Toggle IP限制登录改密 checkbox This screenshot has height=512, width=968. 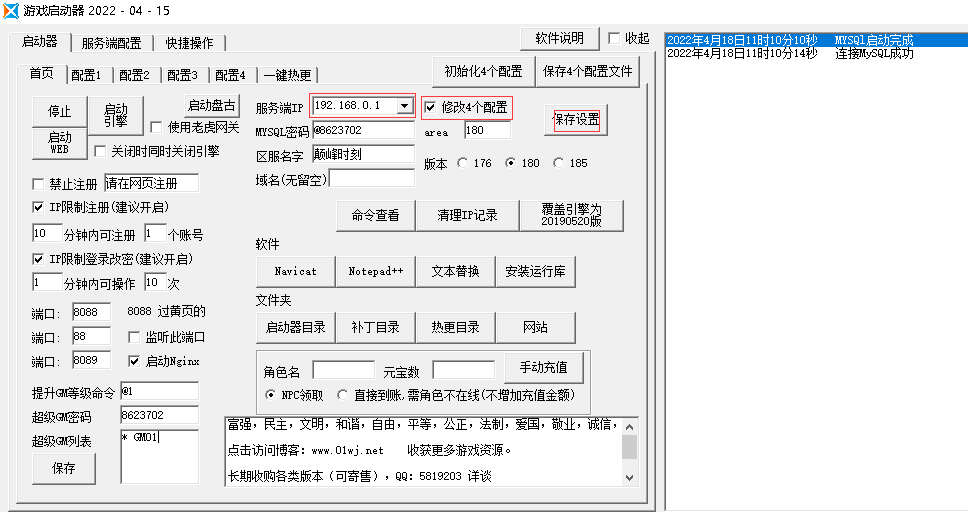point(38,259)
